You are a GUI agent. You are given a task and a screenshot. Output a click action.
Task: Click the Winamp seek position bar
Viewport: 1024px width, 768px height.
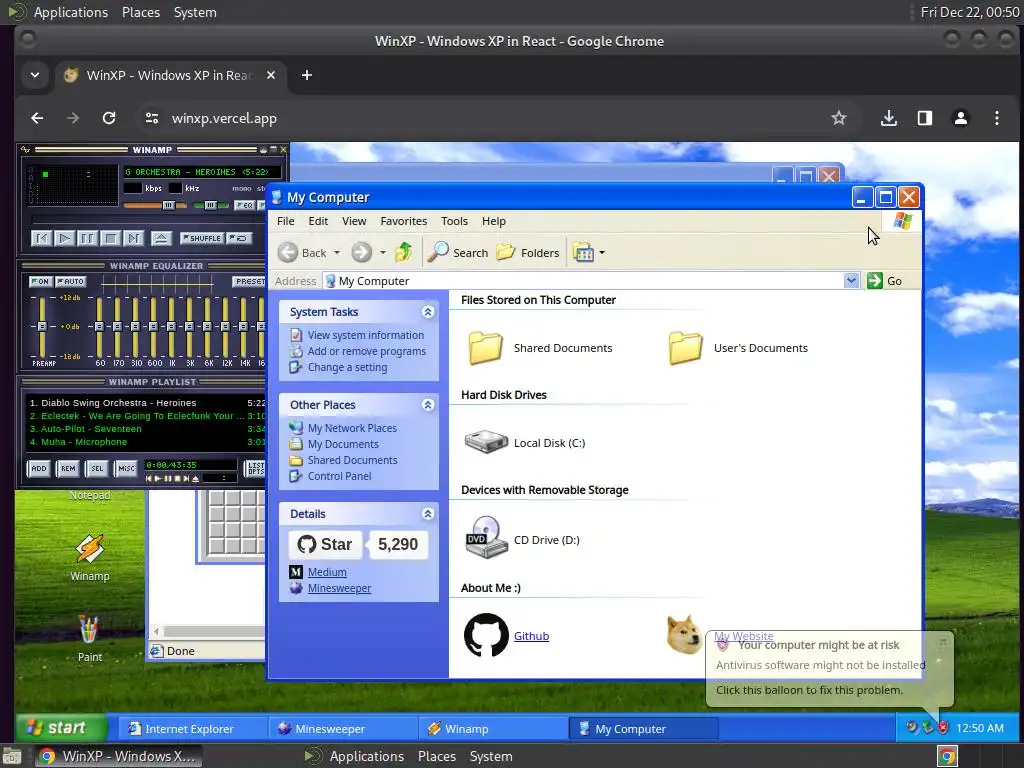pos(148,219)
